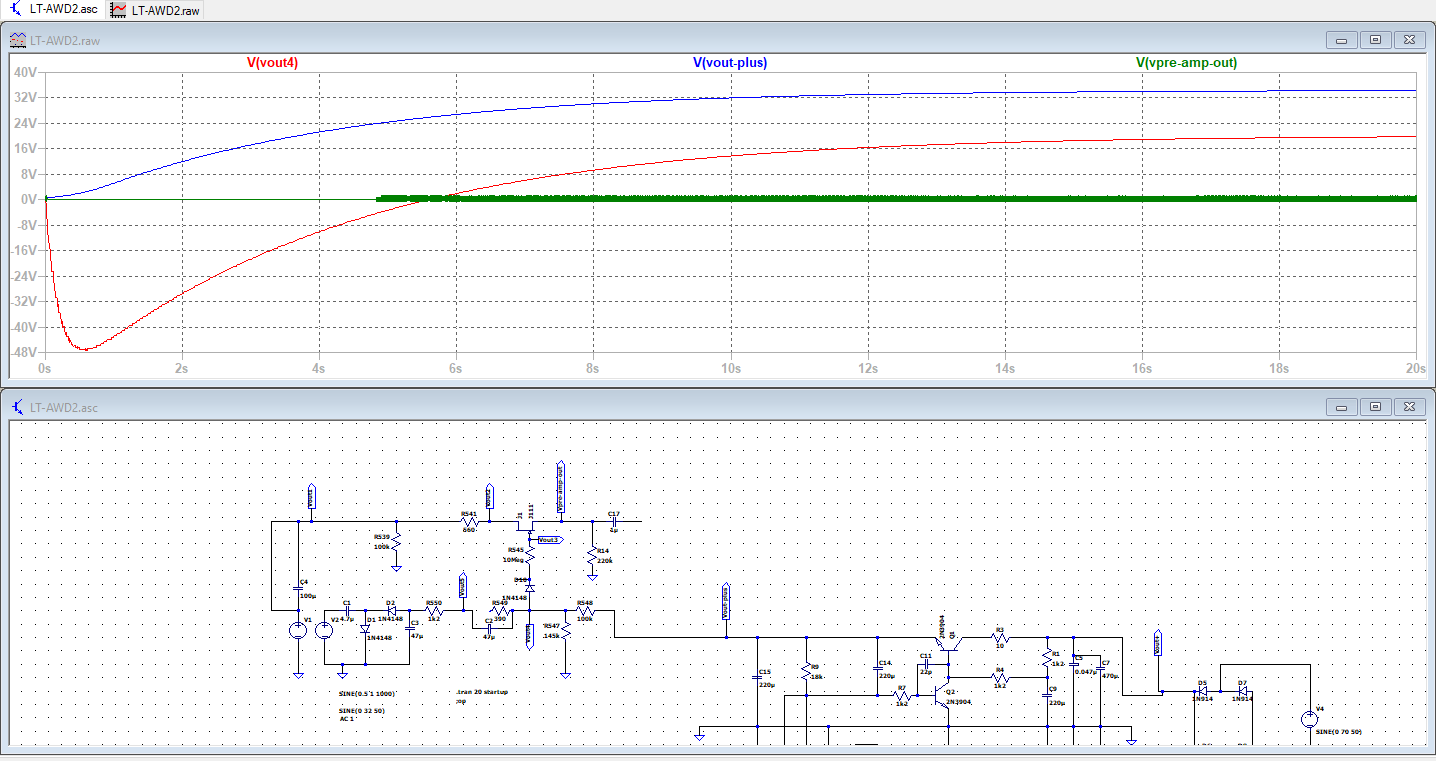Screen dimensions: 1436x761
Task: Select capacitor C7 470µ
Action: [x=1101, y=669]
